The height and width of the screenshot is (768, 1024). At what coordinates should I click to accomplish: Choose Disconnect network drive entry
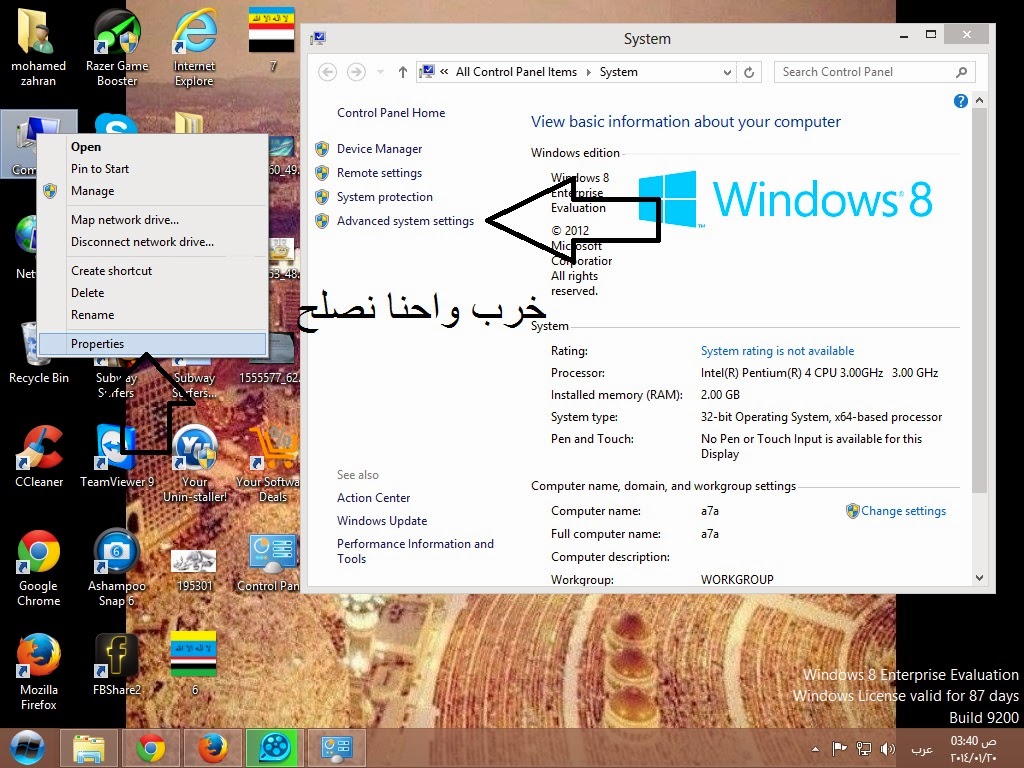(x=152, y=242)
